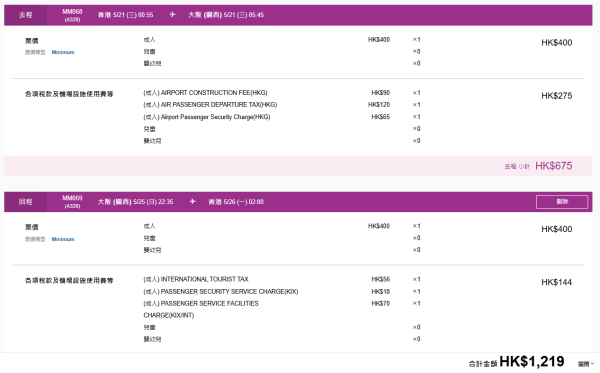Click arrival text 大阪 (關西) 5/21 05:45

226,15
